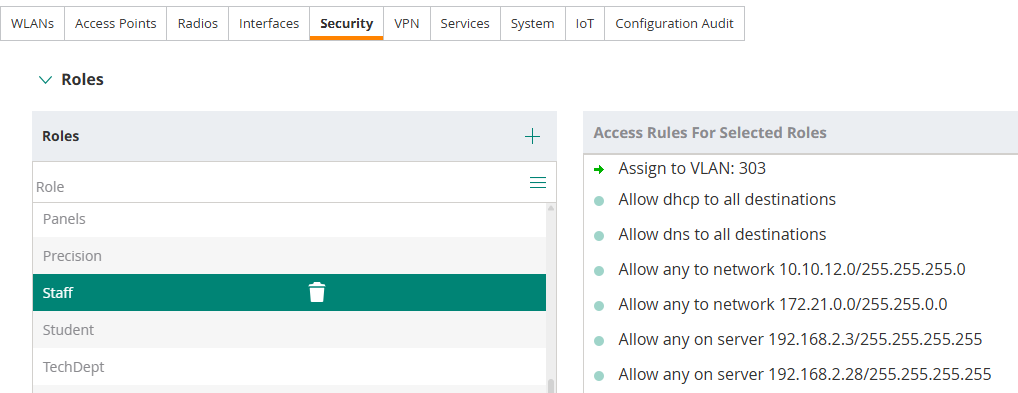
Task: Open the Interfaces tab
Action: point(269,23)
